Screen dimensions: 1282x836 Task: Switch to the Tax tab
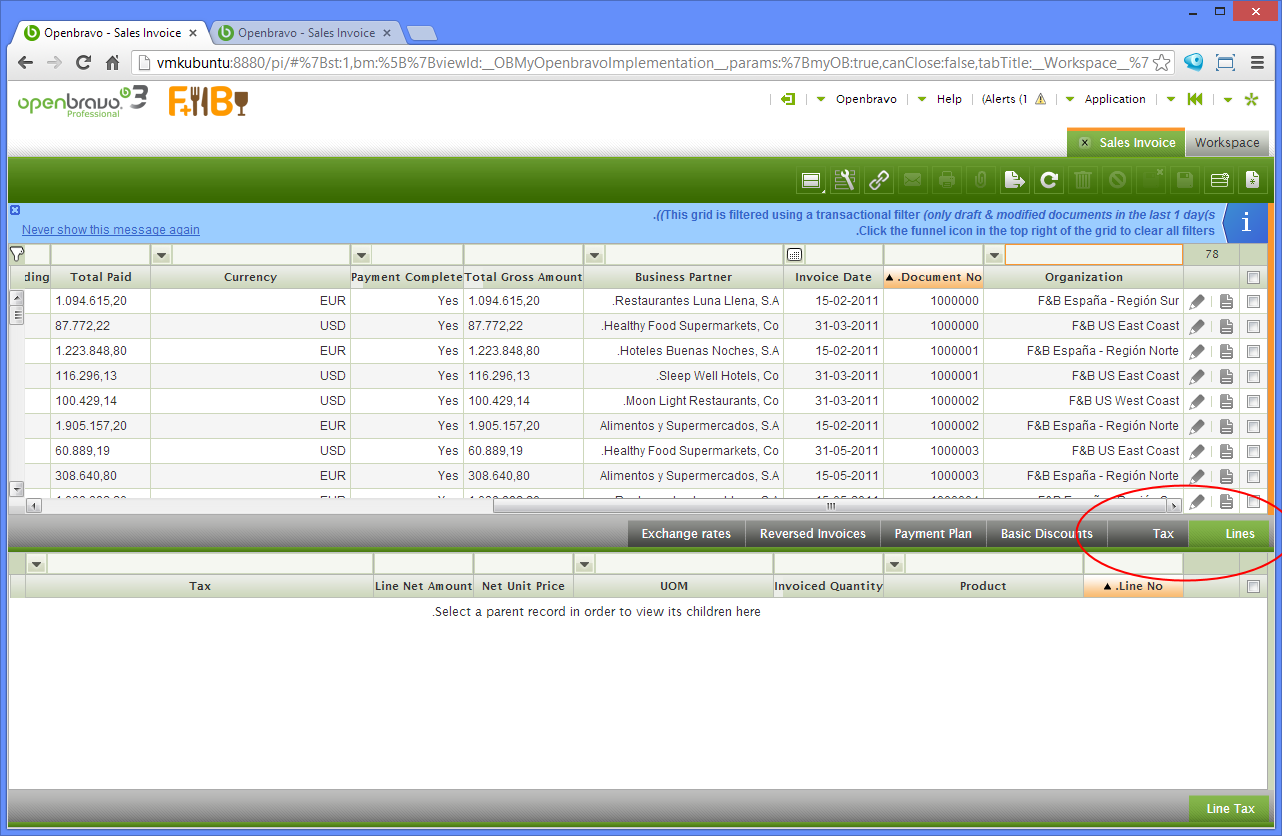click(x=1162, y=534)
